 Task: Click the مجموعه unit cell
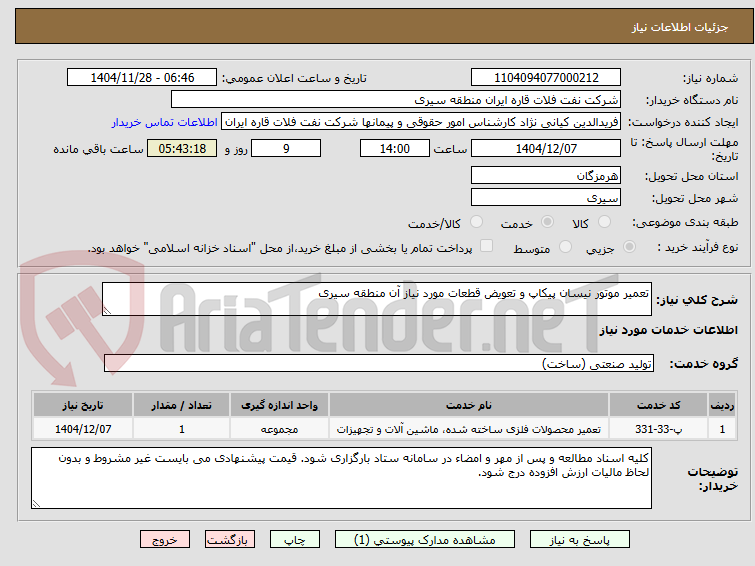(279, 429)
